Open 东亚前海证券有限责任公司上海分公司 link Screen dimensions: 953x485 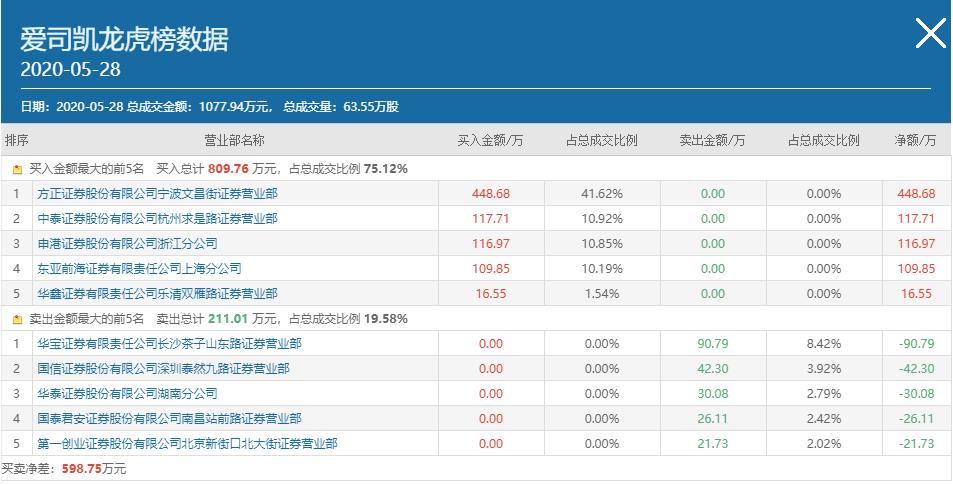(139, 269)
